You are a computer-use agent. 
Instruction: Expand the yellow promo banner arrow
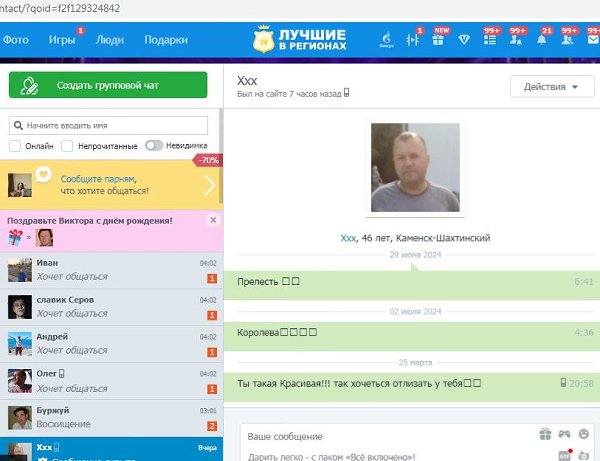[x=210, y=184]
